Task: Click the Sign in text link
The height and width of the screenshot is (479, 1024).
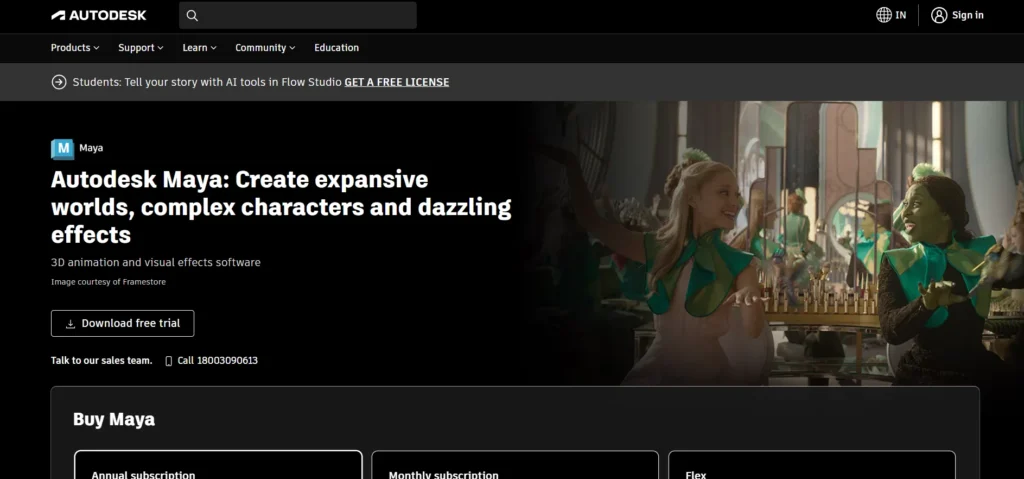Action: [967, 15]
